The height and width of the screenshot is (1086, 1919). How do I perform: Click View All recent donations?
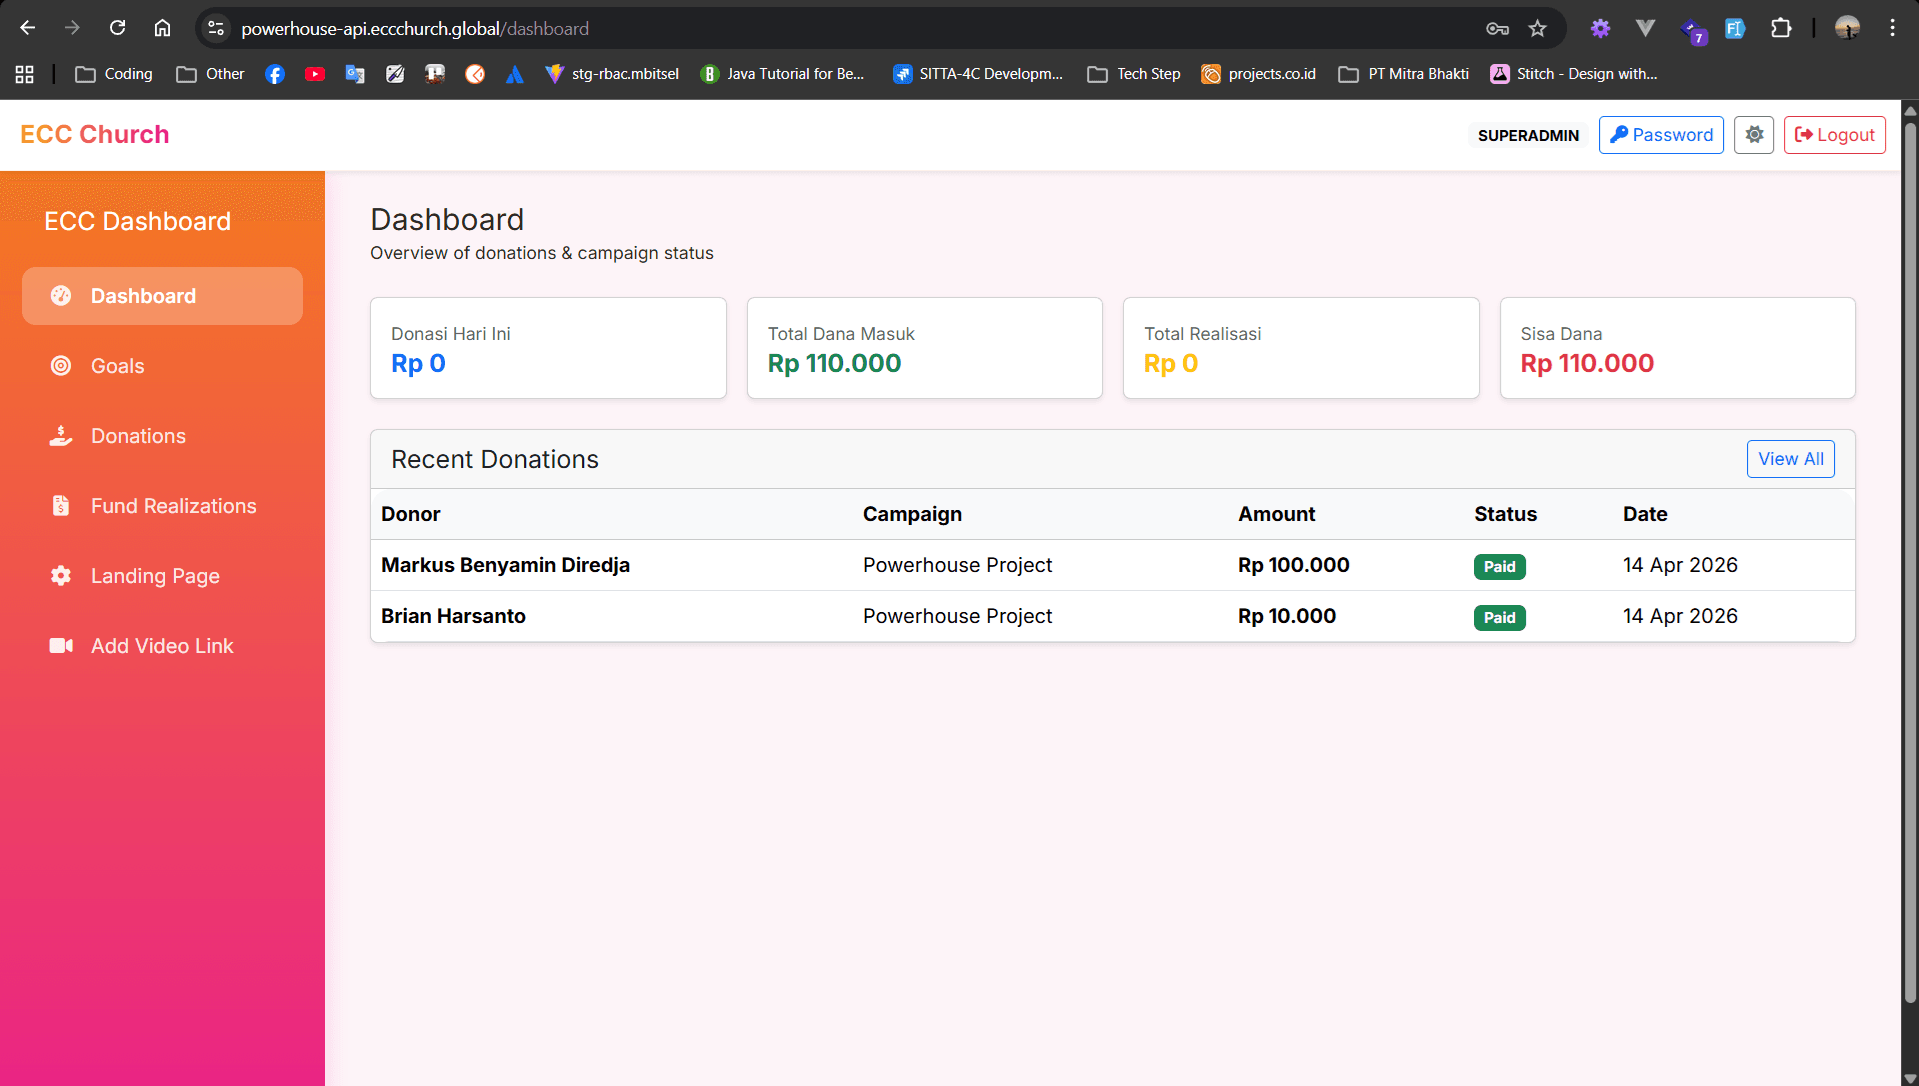click(1790, 459)
